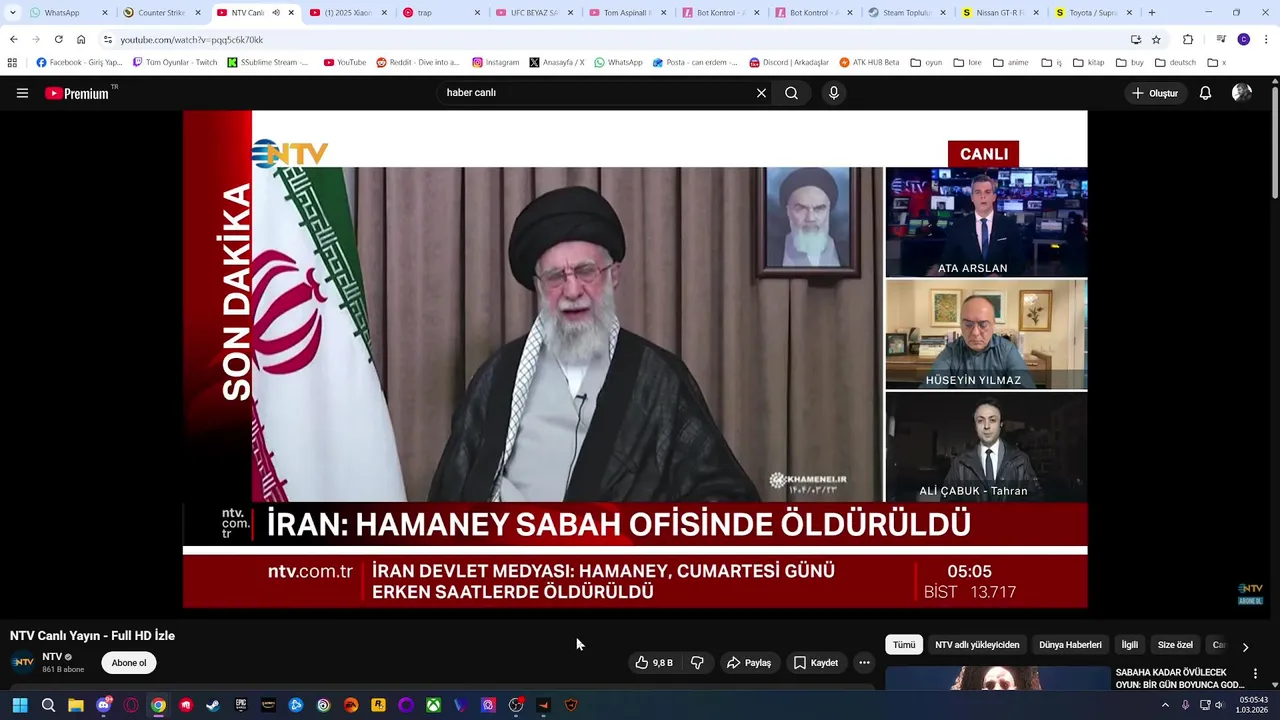
Task: Open the NTV channel name link
Action: pyautogui.click(x=52, y=657)
